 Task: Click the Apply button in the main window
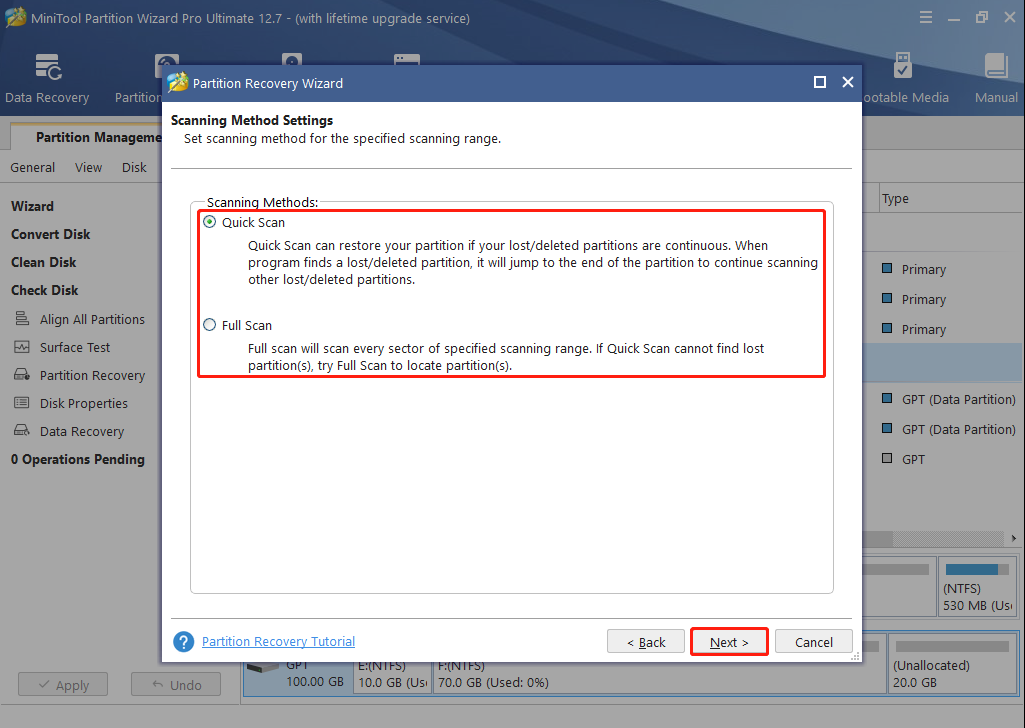click(x=63, y=684)
